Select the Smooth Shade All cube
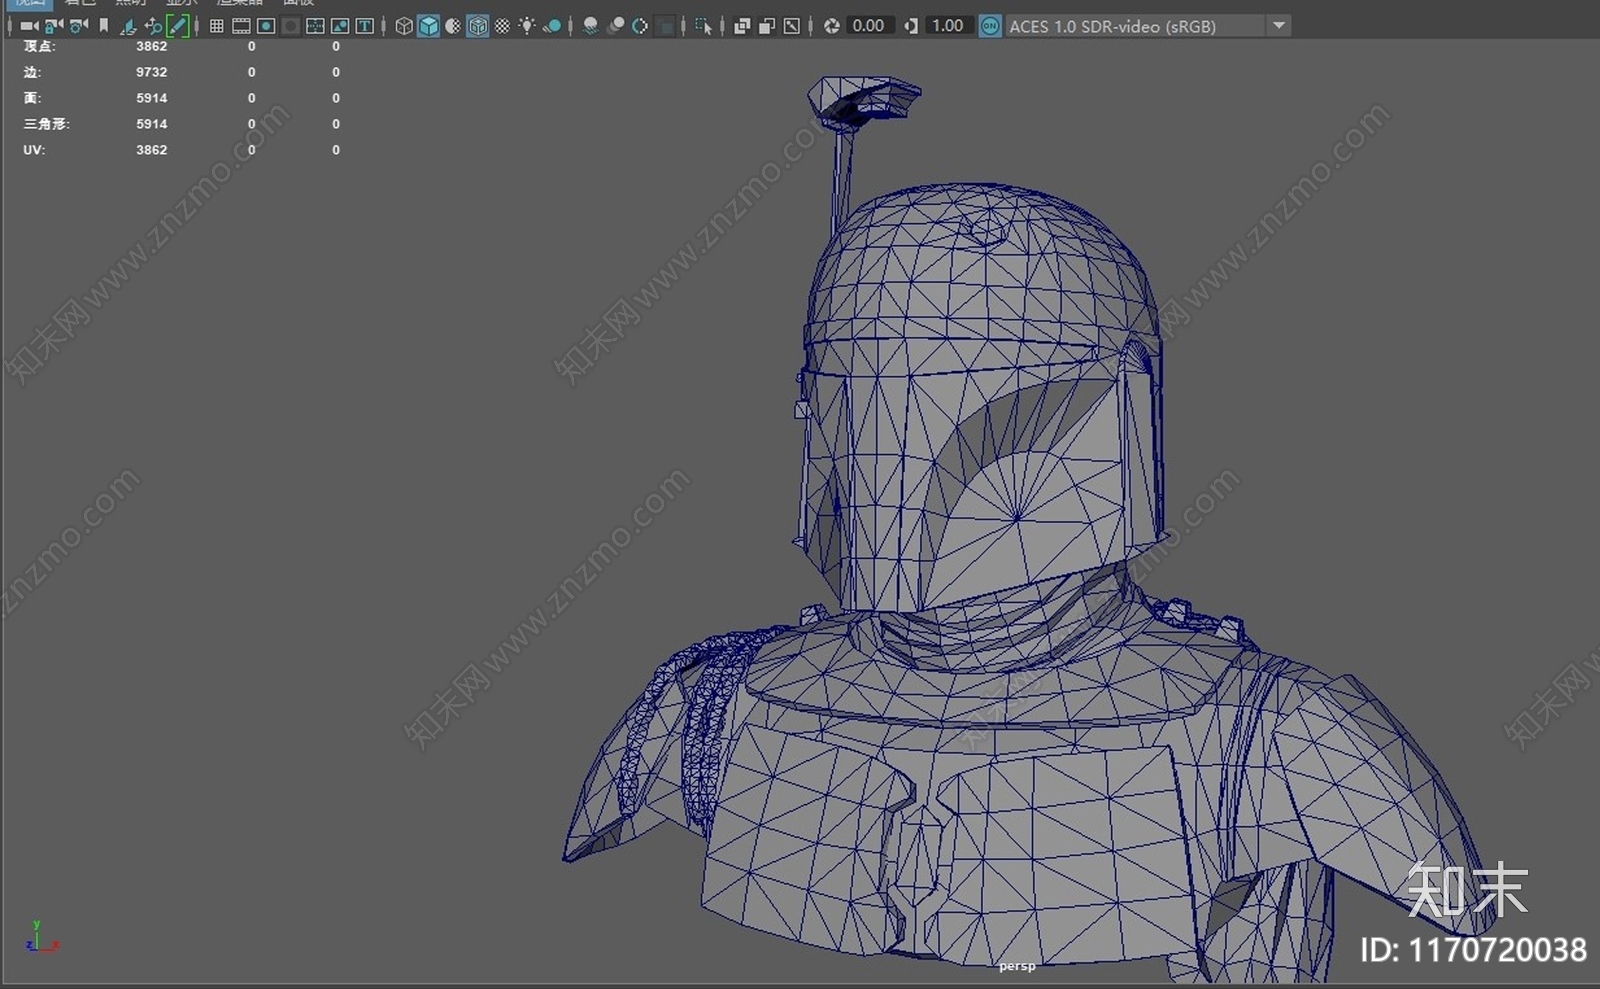The image size is (1600, 989). click(428, 26)
